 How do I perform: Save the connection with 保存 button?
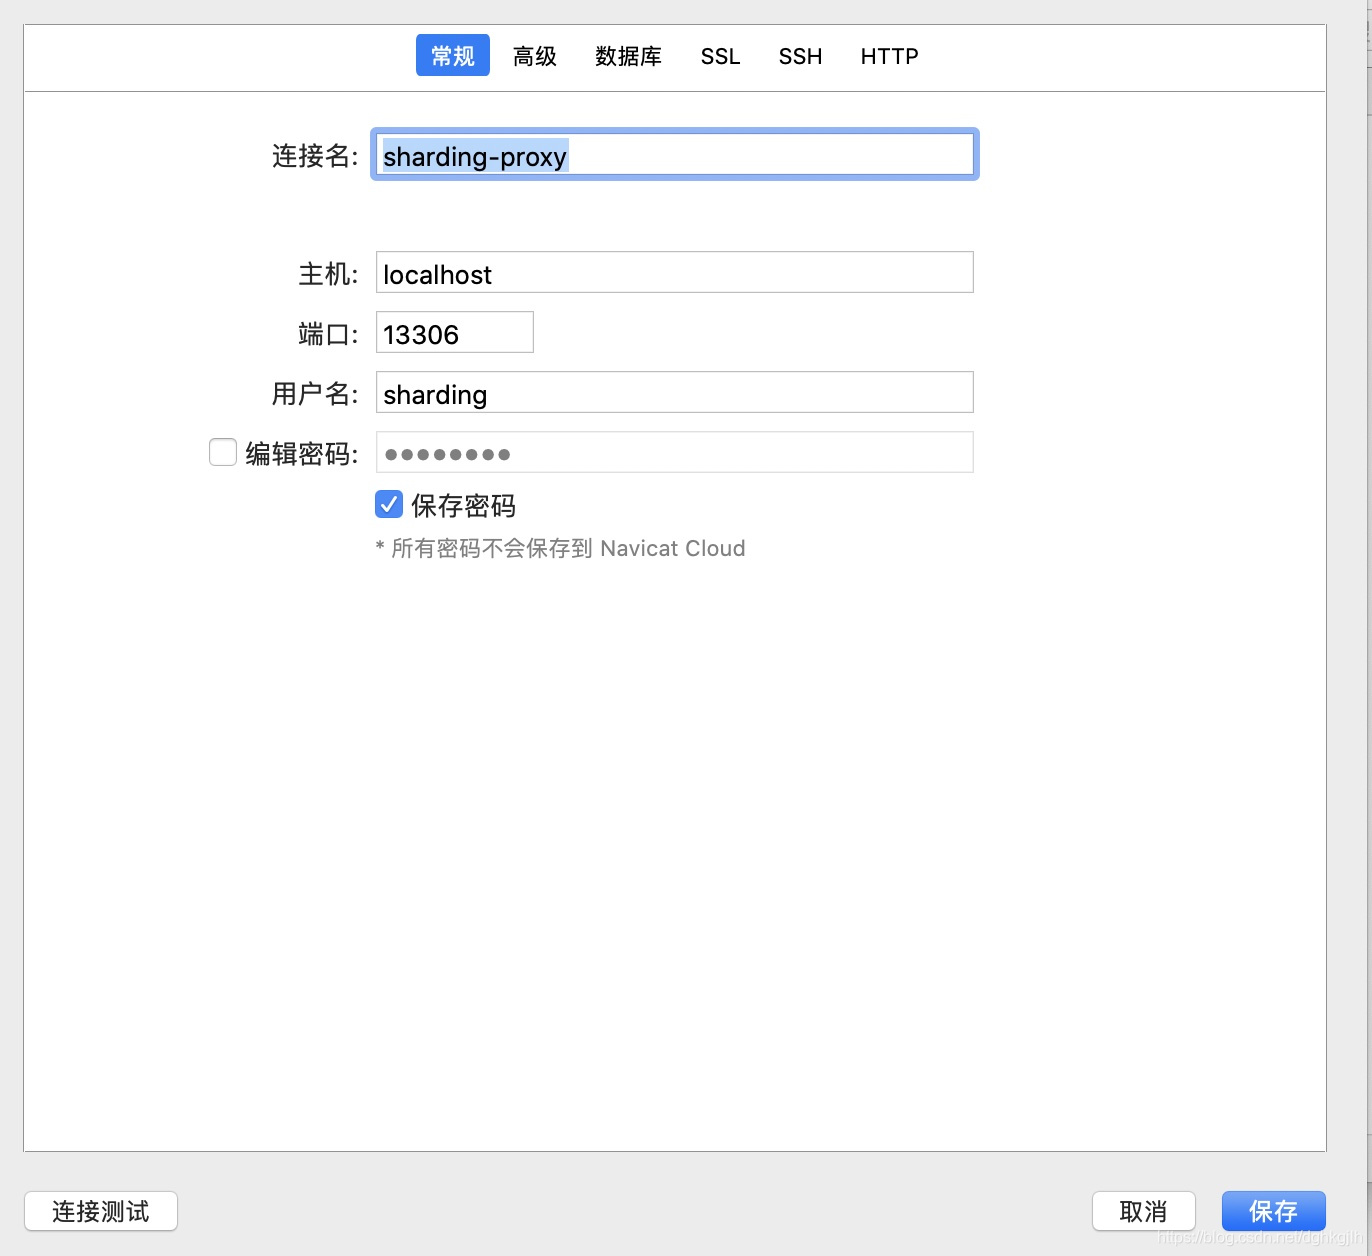1274,1211
